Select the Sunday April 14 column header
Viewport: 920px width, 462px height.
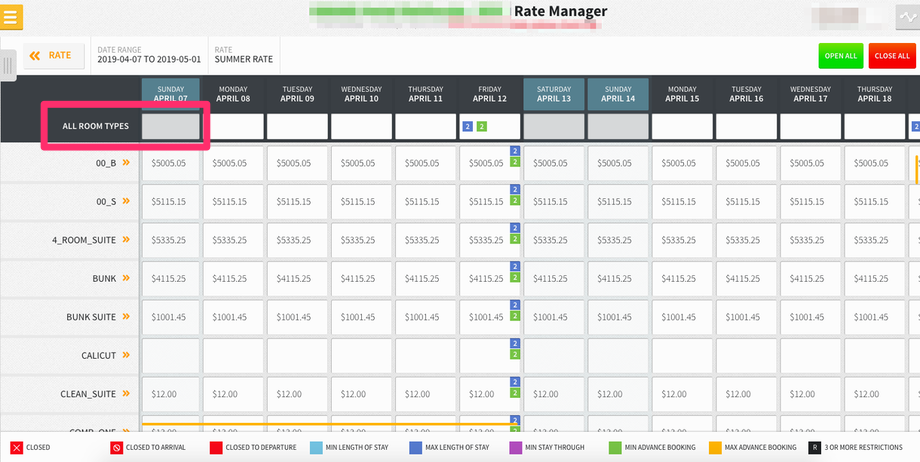pyautogui.click(x=618, y=94)
